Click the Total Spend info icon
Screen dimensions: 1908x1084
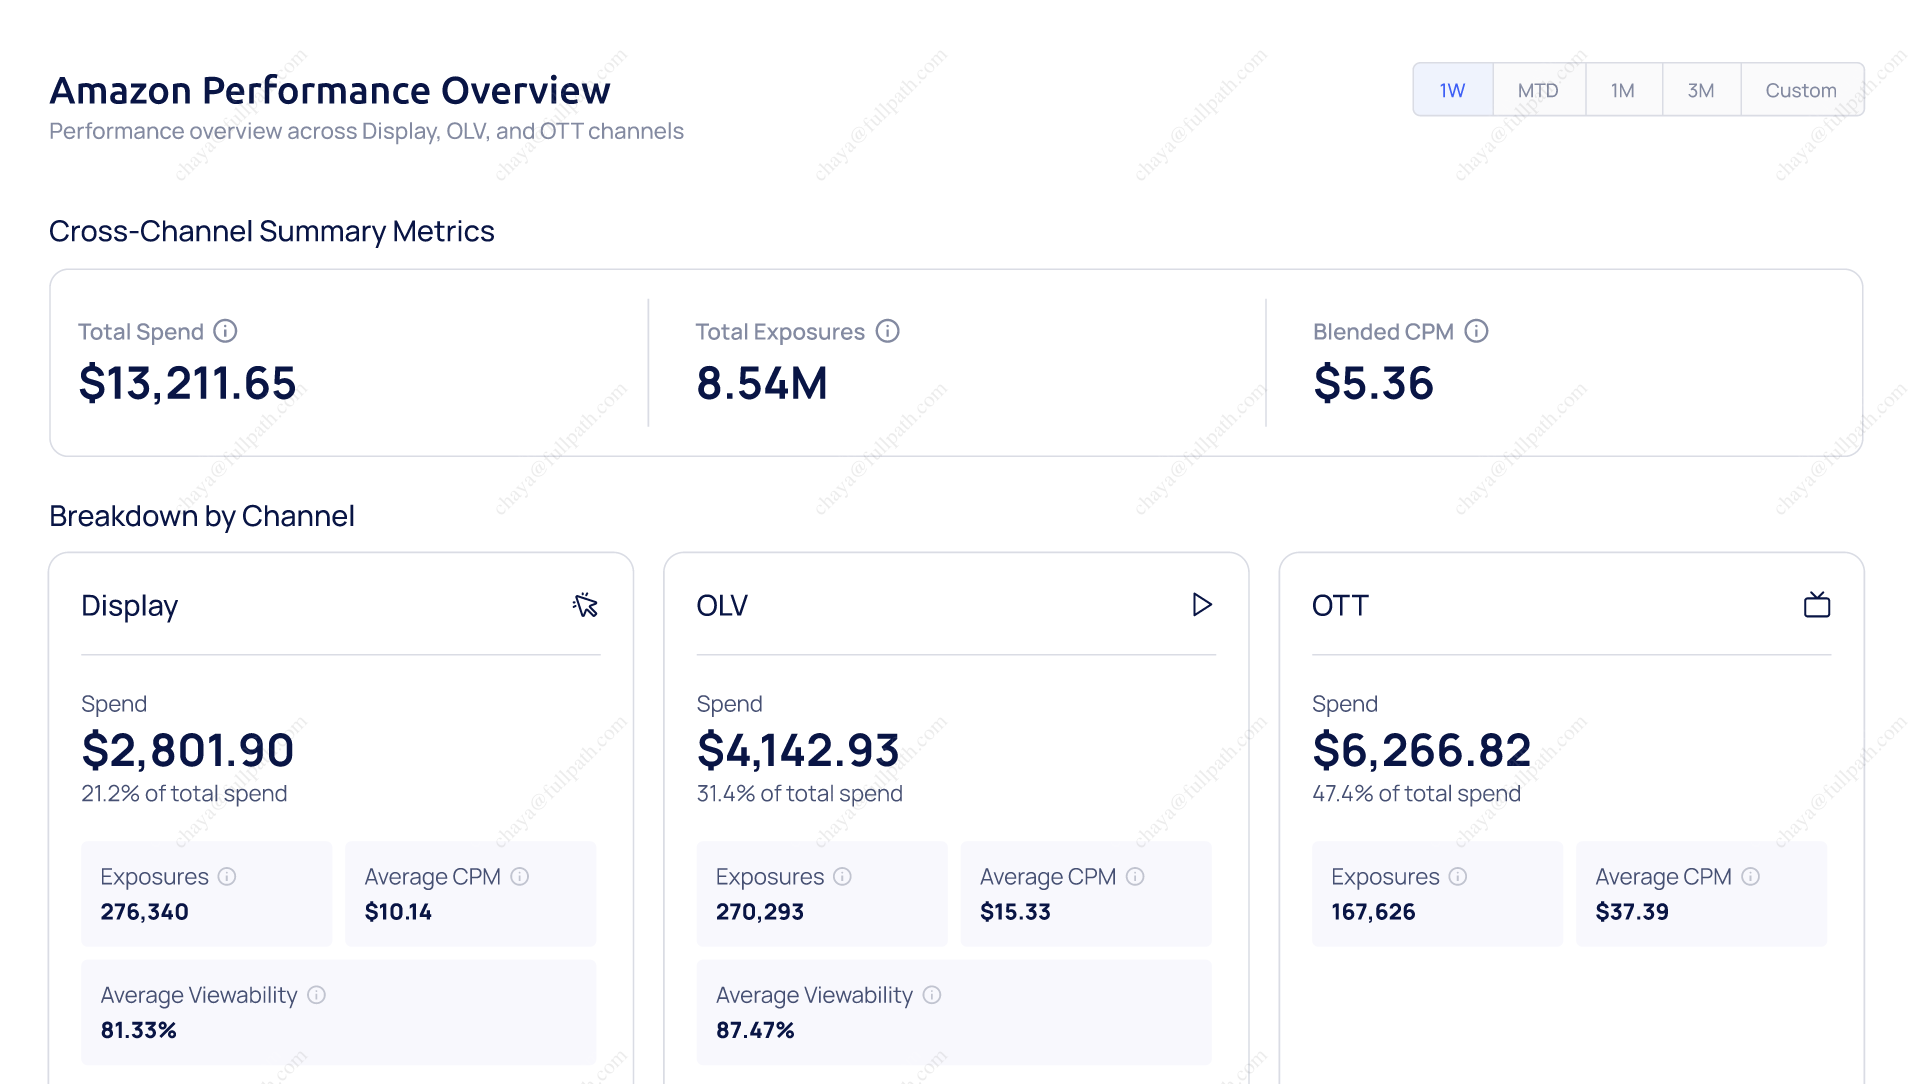pyautogui.click(x=225, y=331)
